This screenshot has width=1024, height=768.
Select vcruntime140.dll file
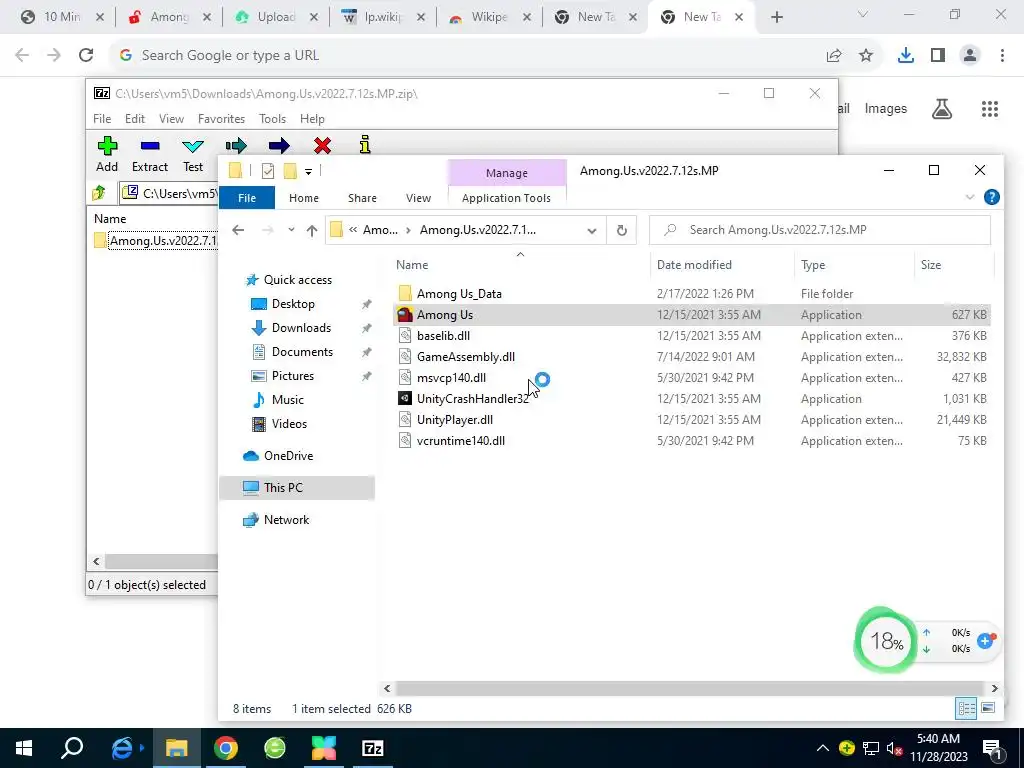tap(460, 441)
